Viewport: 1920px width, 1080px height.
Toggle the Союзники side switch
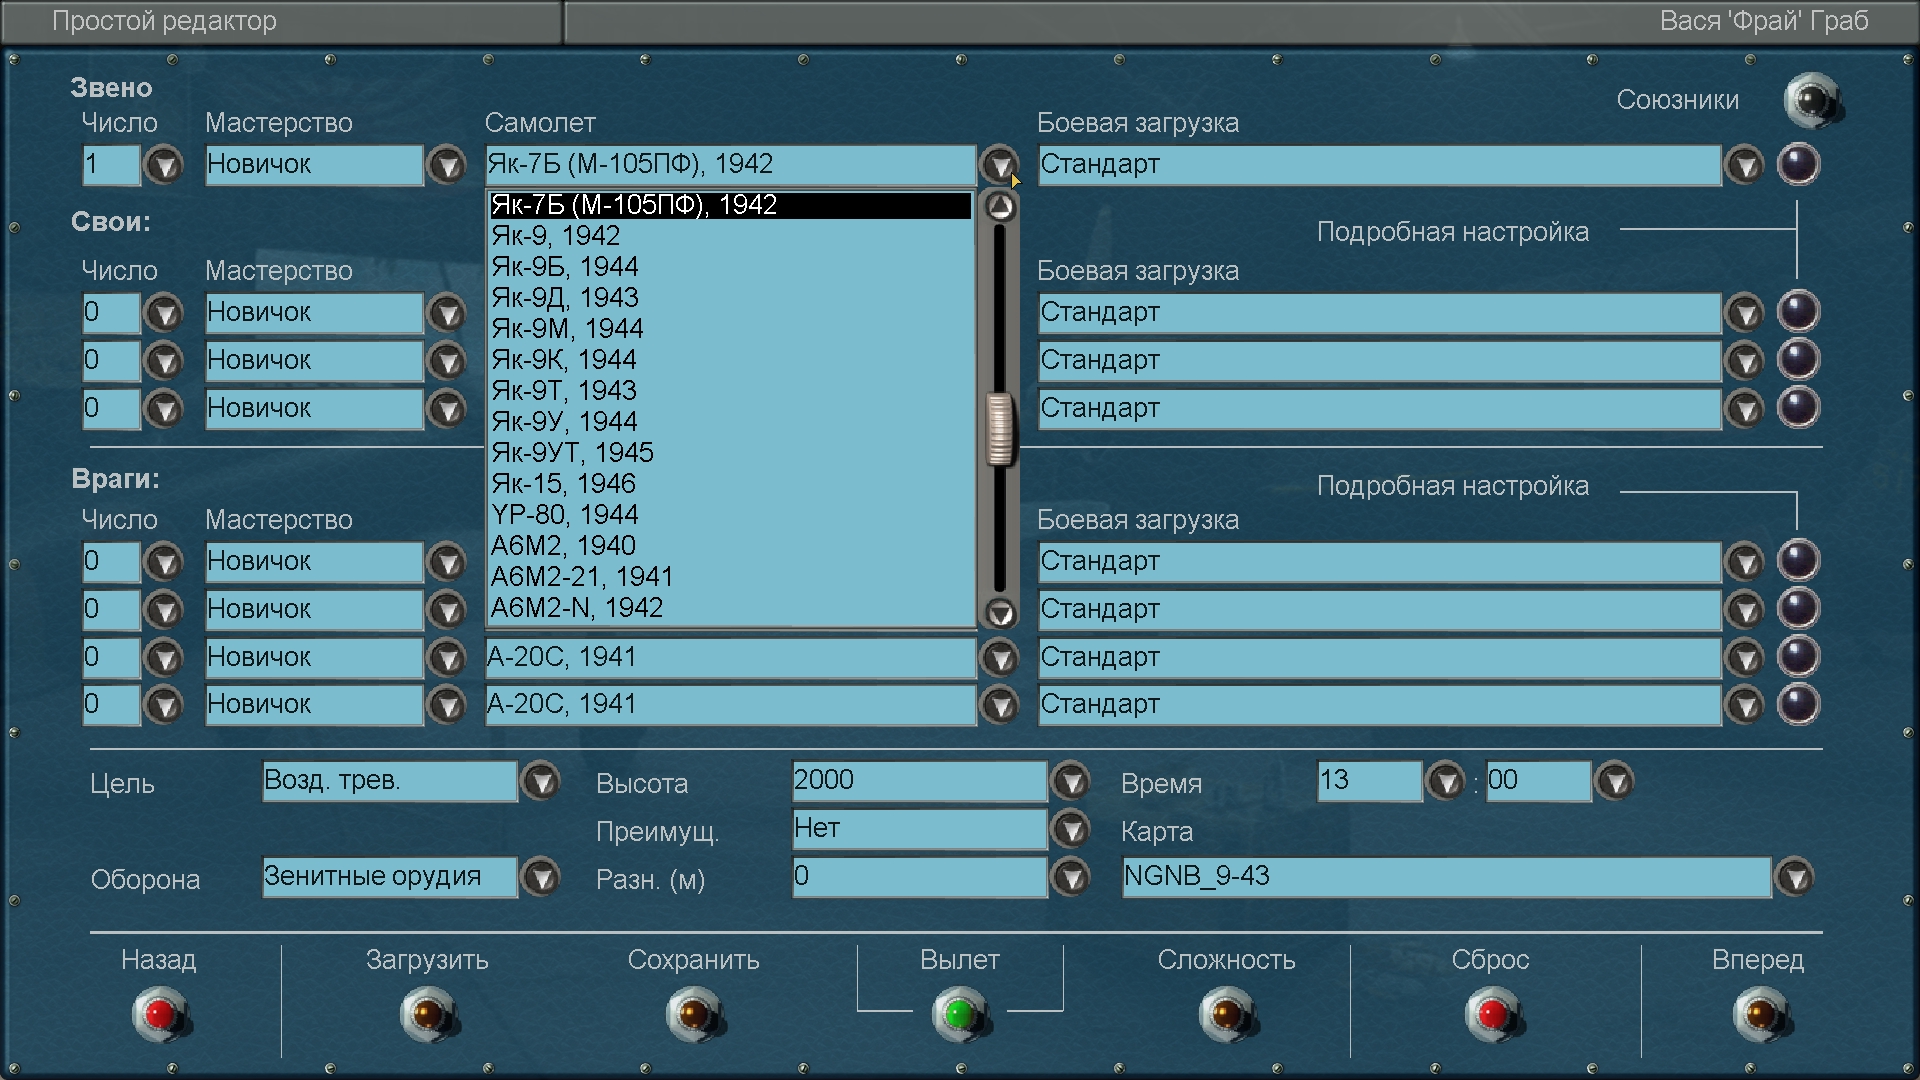pos(1811,100)
